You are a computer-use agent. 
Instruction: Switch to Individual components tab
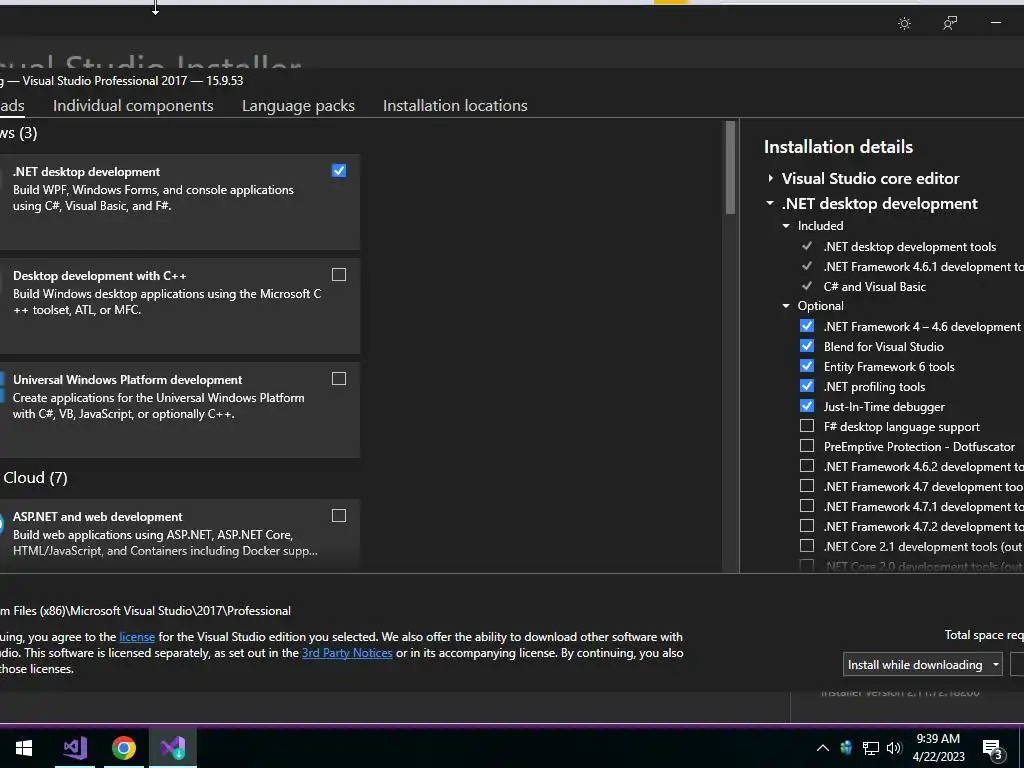(x=133, y=106)
